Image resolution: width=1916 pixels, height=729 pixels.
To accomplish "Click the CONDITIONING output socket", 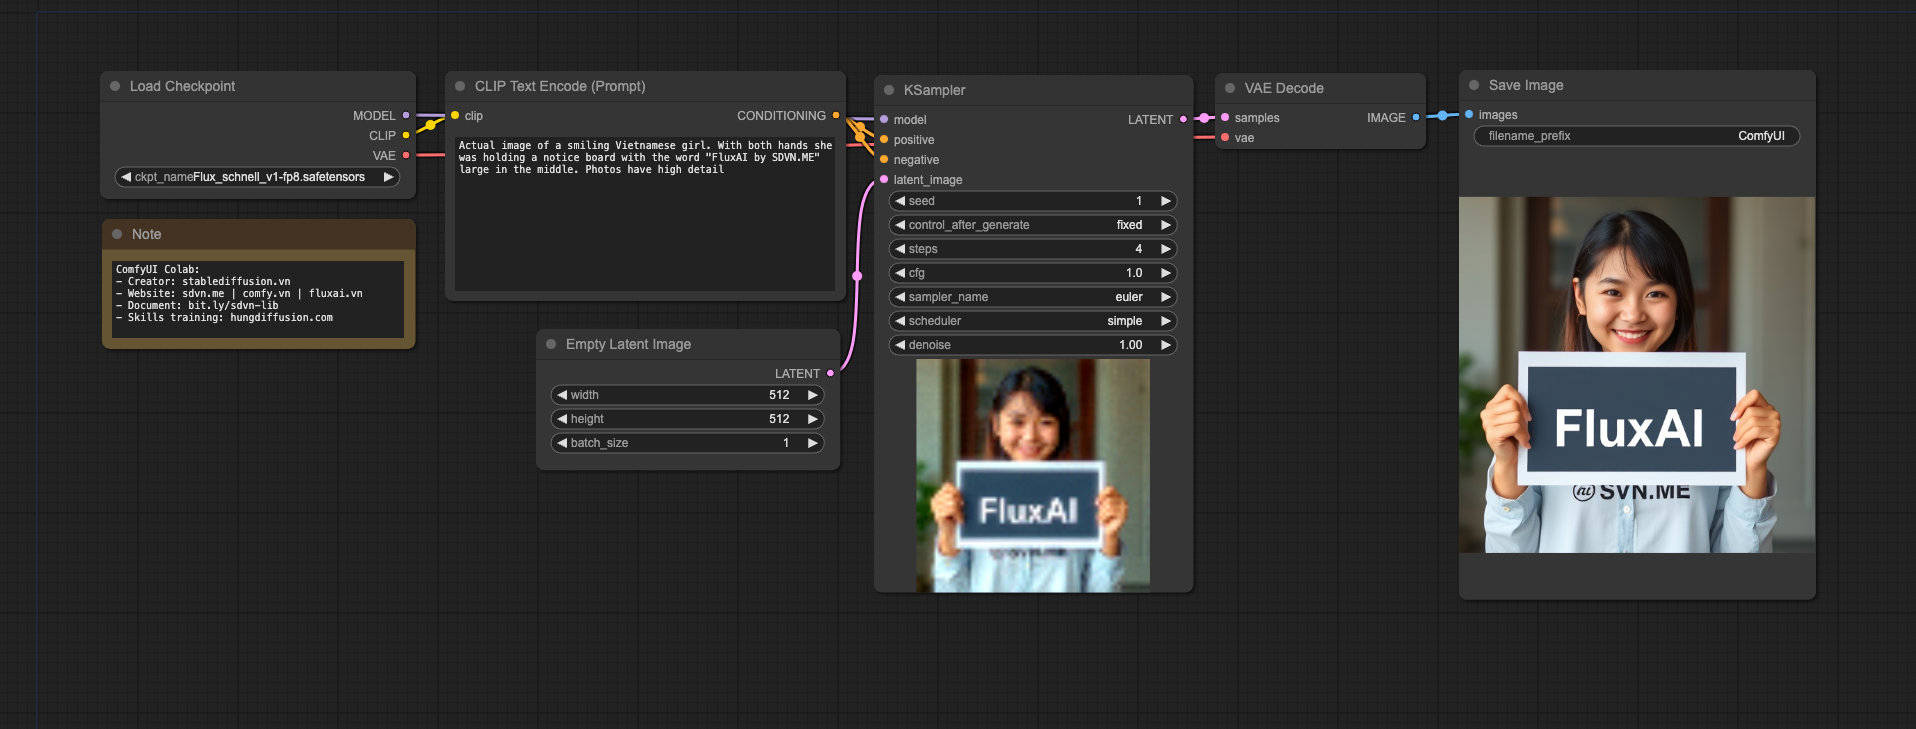I will (836, 116).
